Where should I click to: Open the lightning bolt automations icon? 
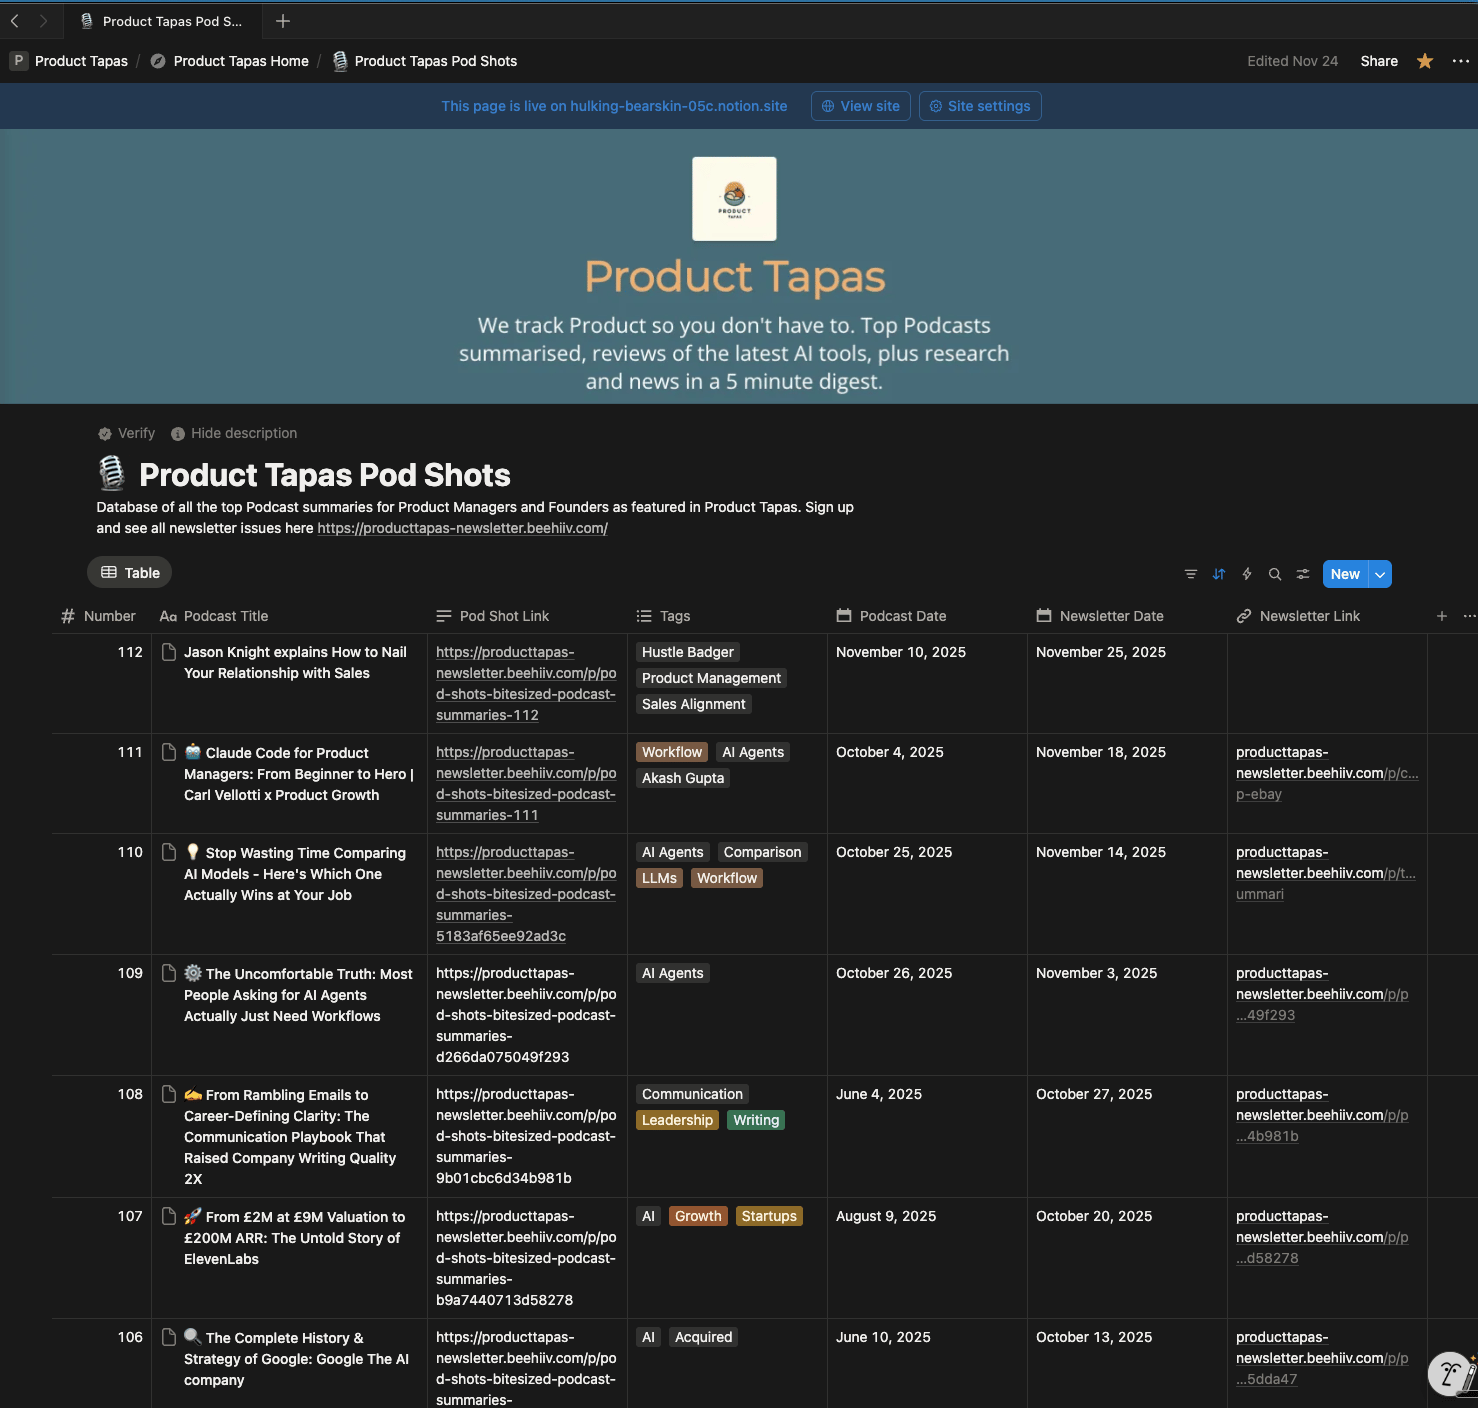[x=1247, y=574]
